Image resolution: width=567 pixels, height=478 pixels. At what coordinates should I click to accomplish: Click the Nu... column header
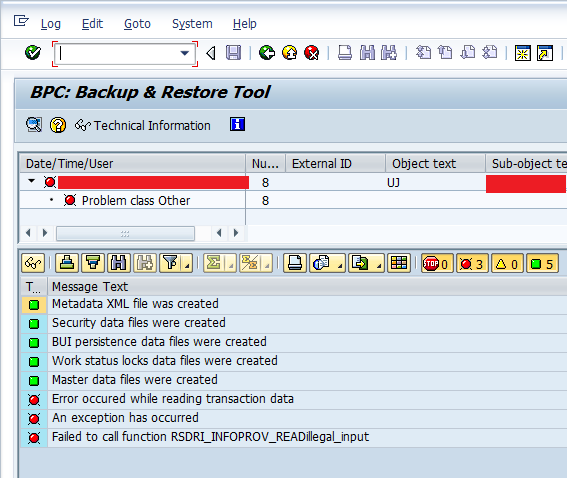pyautogui.click(x=265, y=164)
